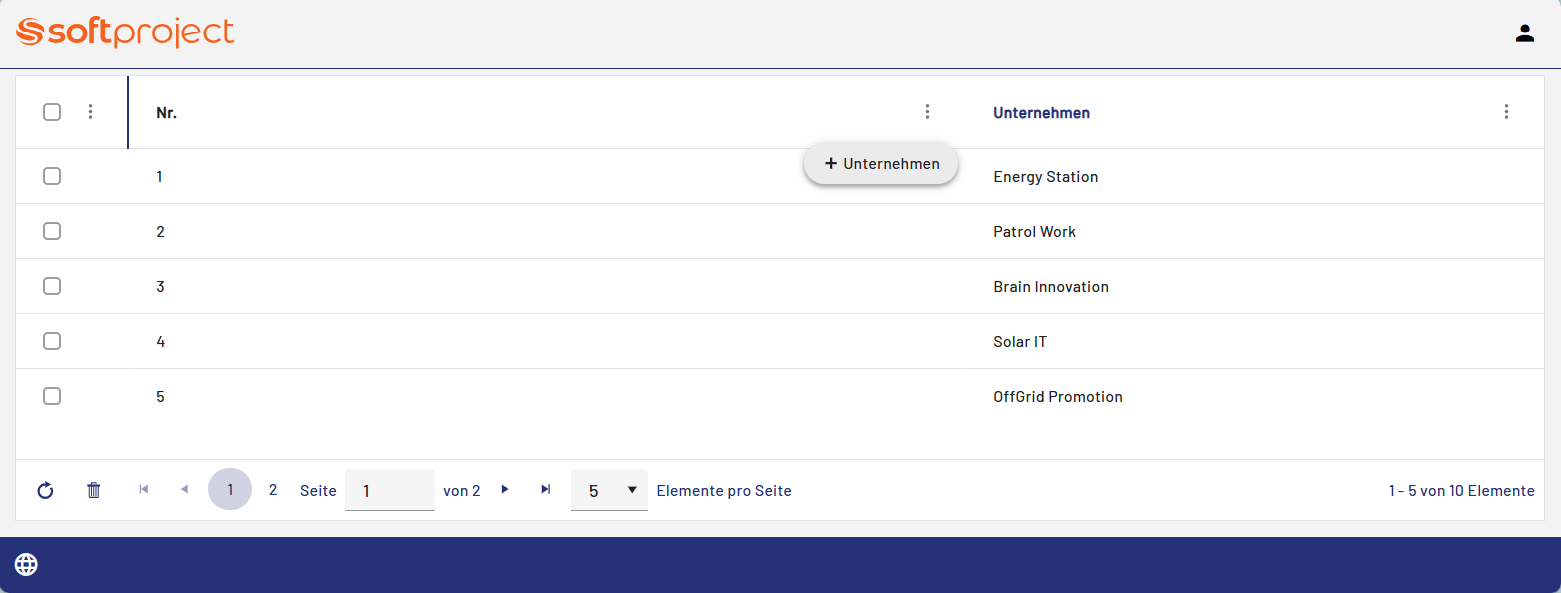Image resolution: width=1561 pixels, height=593 pixels.
Task: Check the Energy Station row checkbox
Action: point(52,176)
